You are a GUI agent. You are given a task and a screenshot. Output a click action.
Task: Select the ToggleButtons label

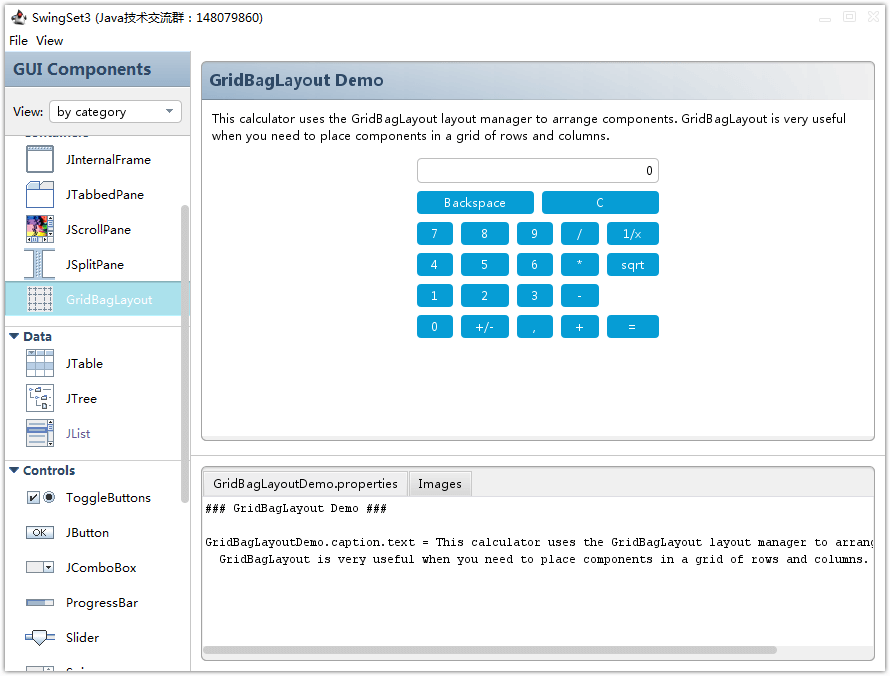point(108,498)
